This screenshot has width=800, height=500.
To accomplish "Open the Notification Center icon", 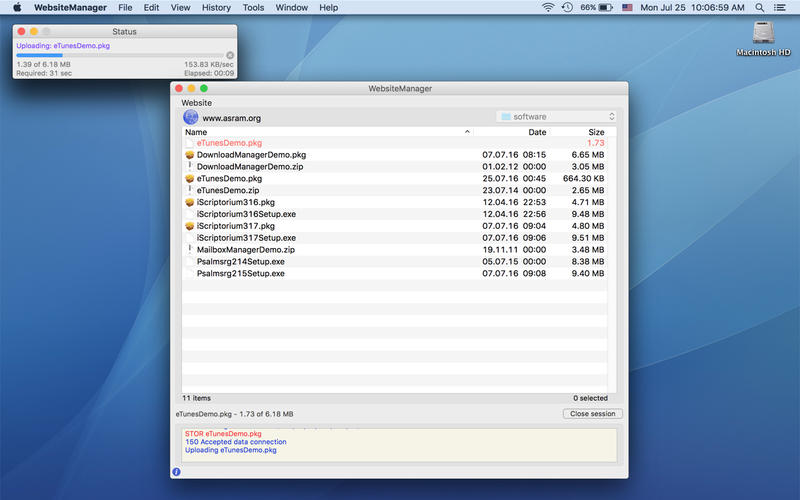I will coord(780,8).
